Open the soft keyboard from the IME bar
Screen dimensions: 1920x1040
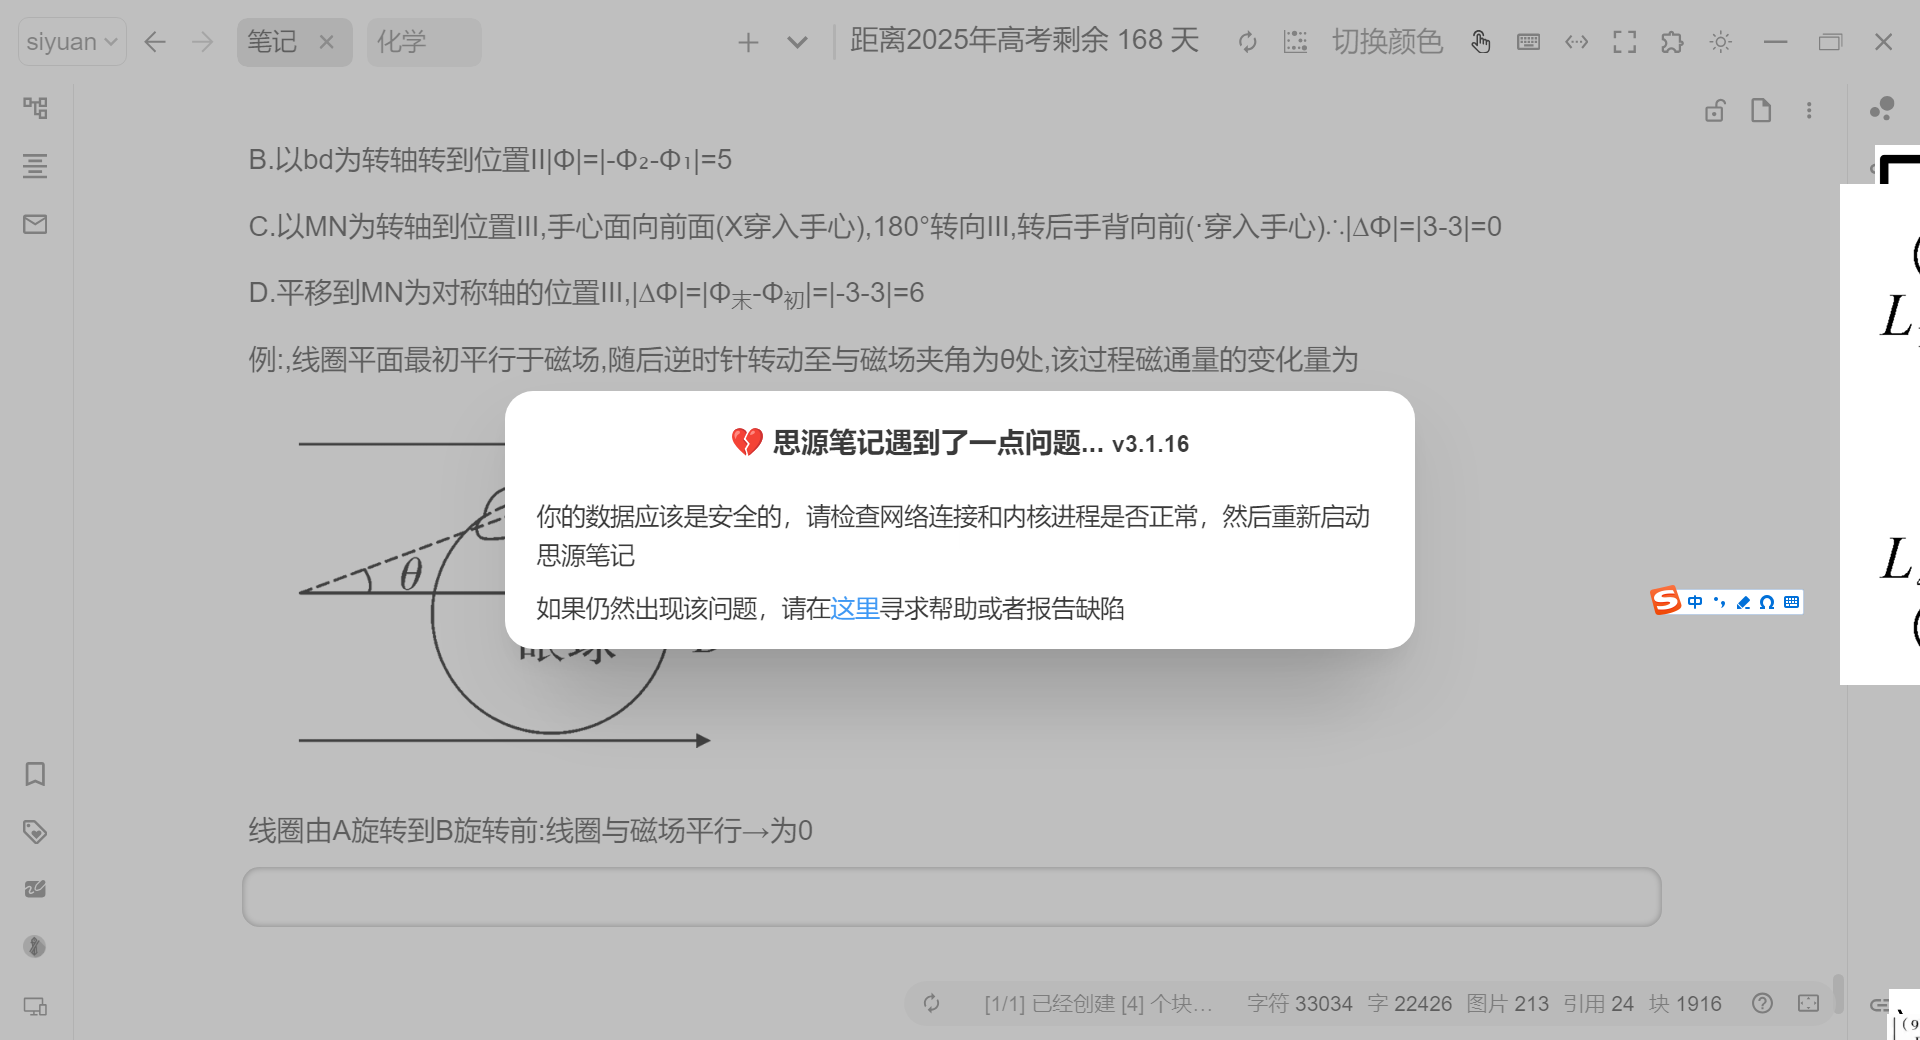pos(1791,602)
